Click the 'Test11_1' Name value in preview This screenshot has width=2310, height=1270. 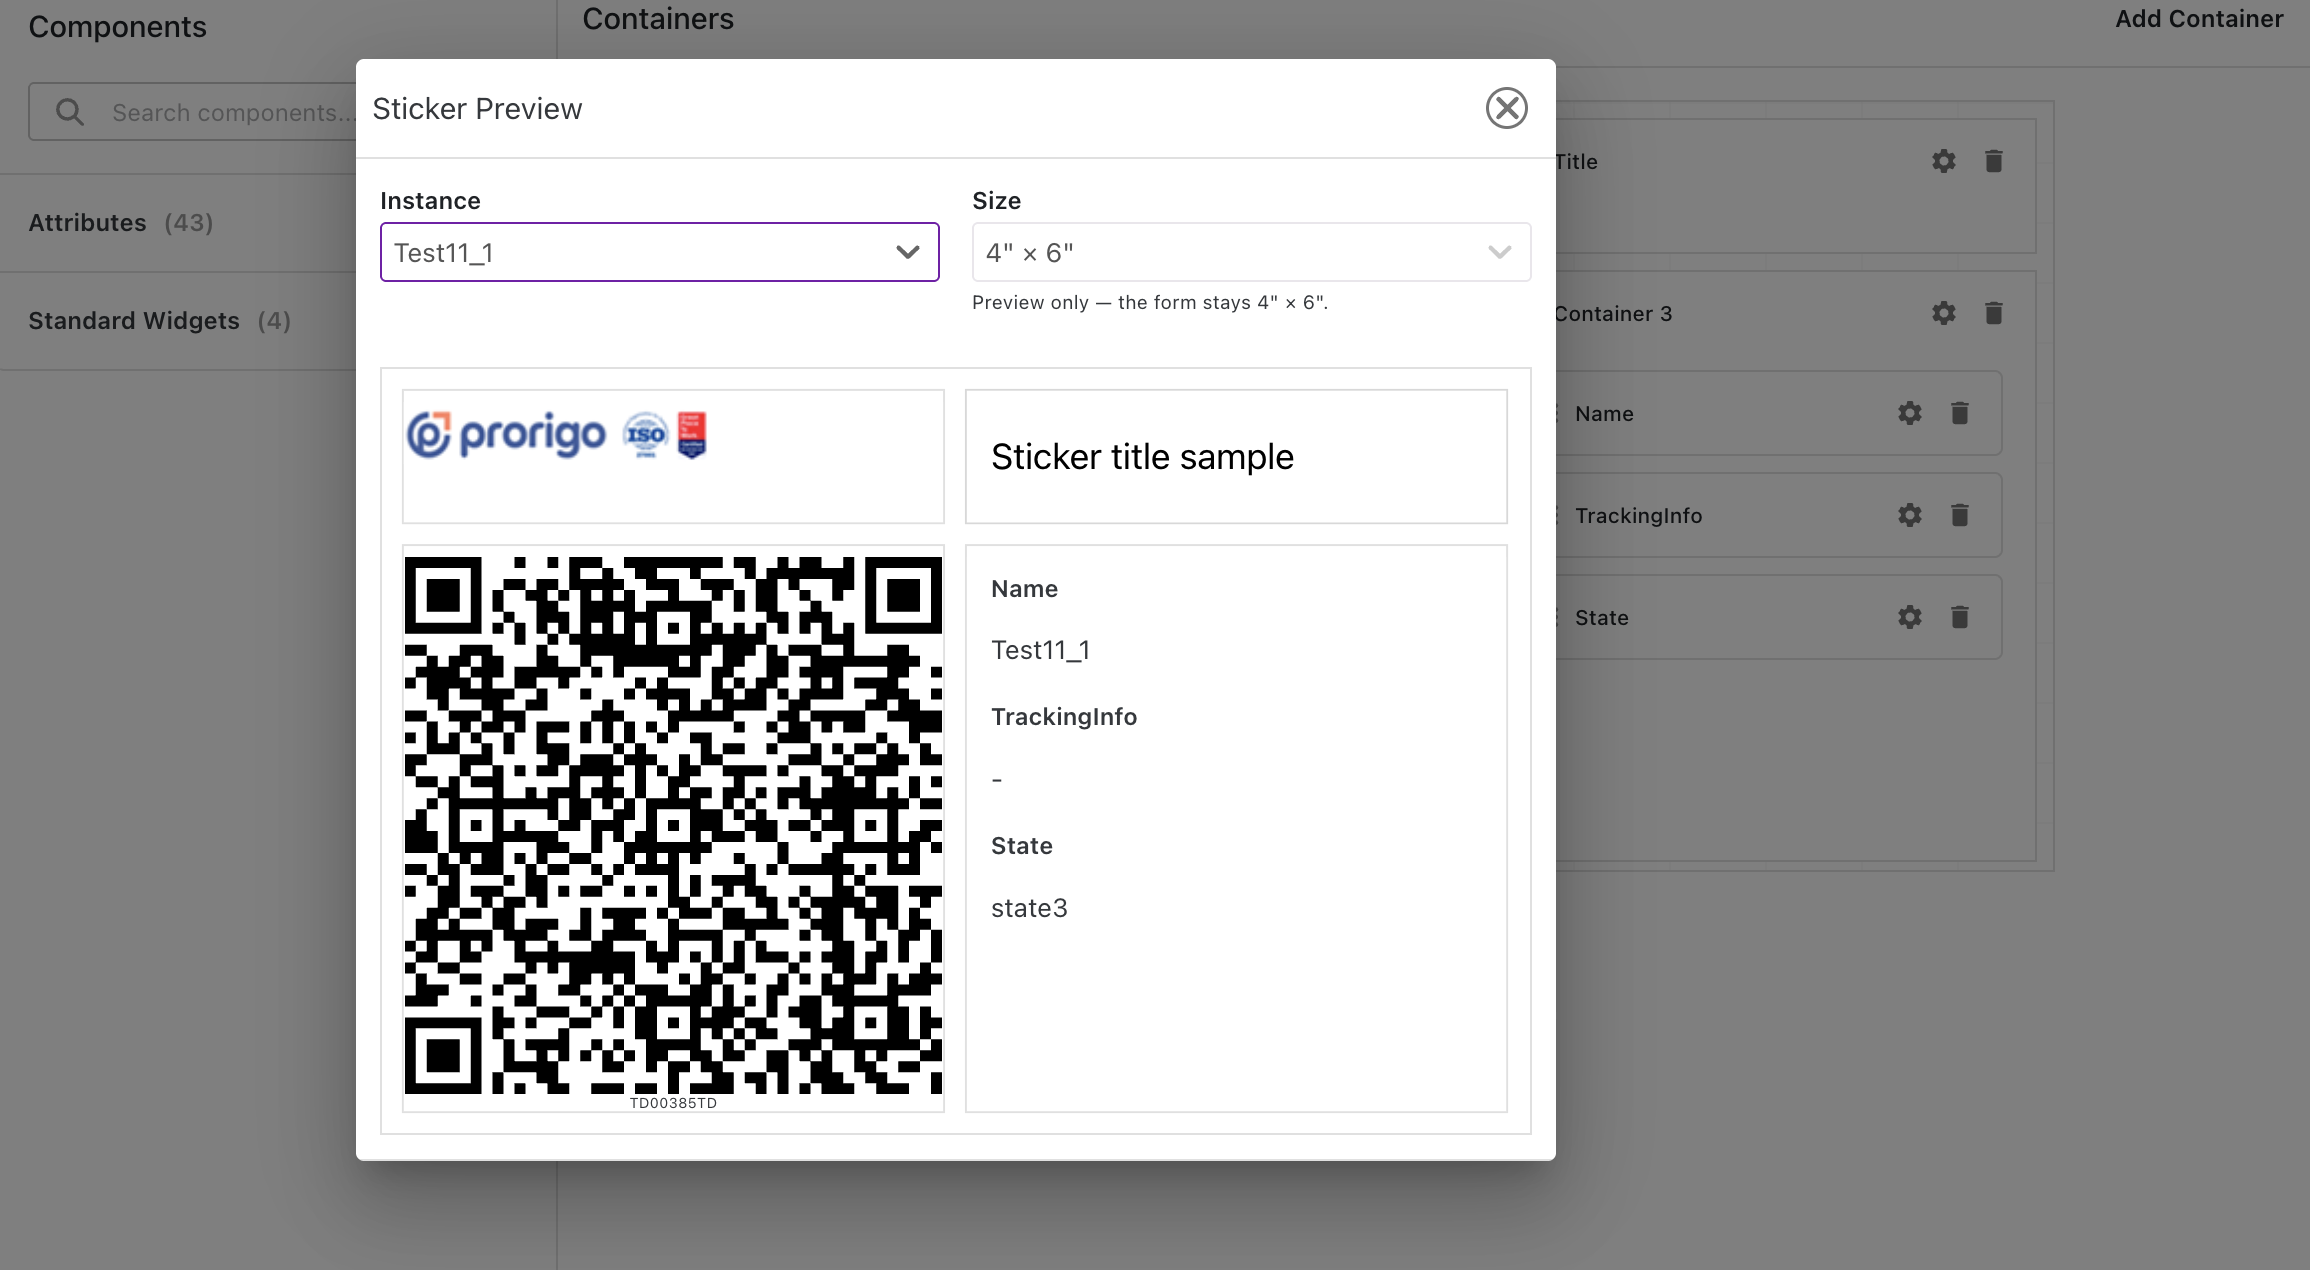1040,650
